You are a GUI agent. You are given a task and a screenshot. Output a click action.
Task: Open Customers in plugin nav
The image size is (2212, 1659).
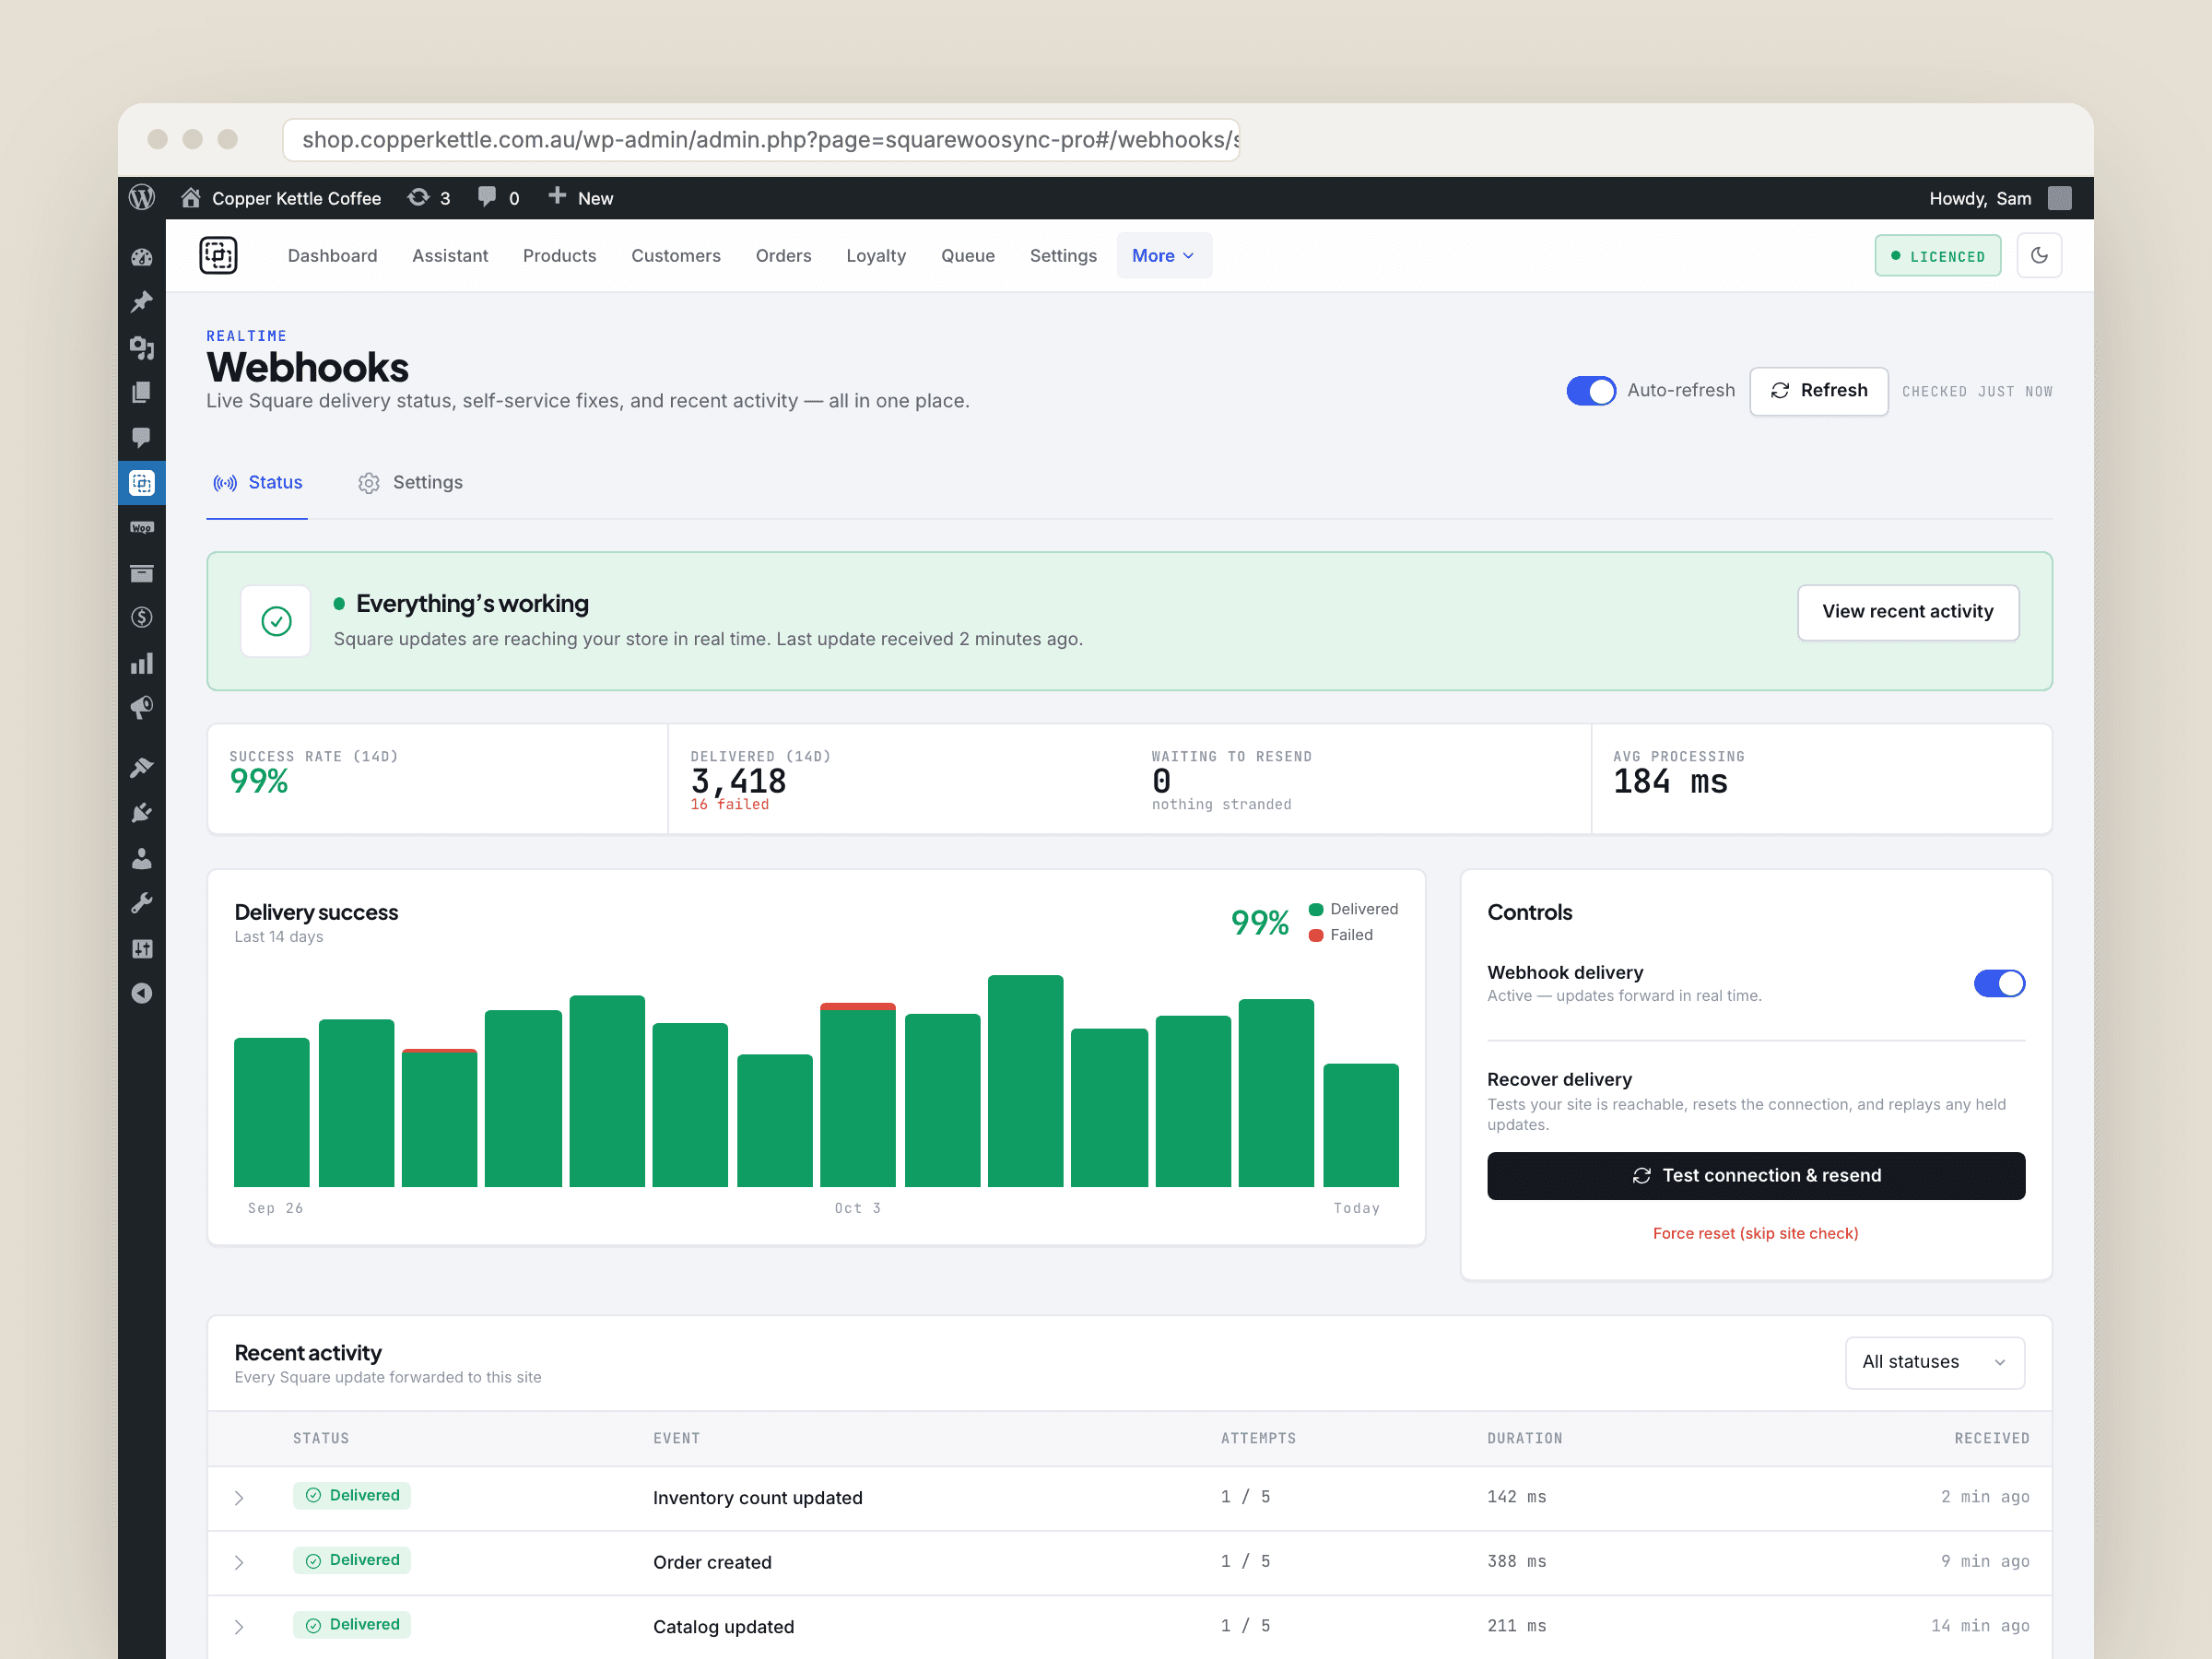tap(675, 255)
